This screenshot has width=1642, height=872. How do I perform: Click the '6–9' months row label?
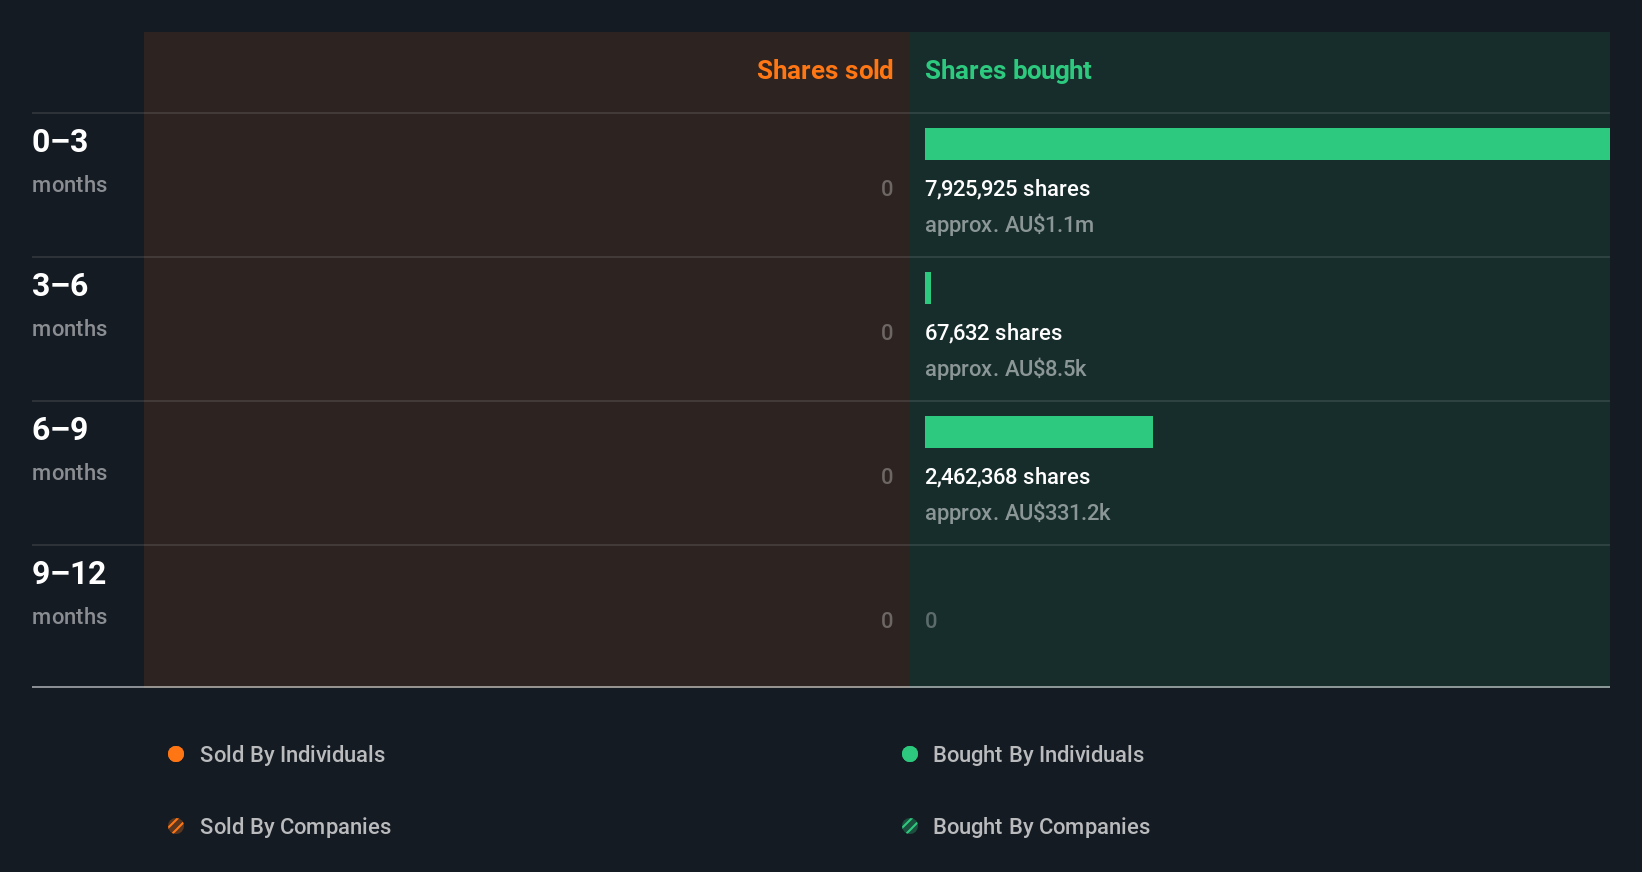tap(60, 429)
